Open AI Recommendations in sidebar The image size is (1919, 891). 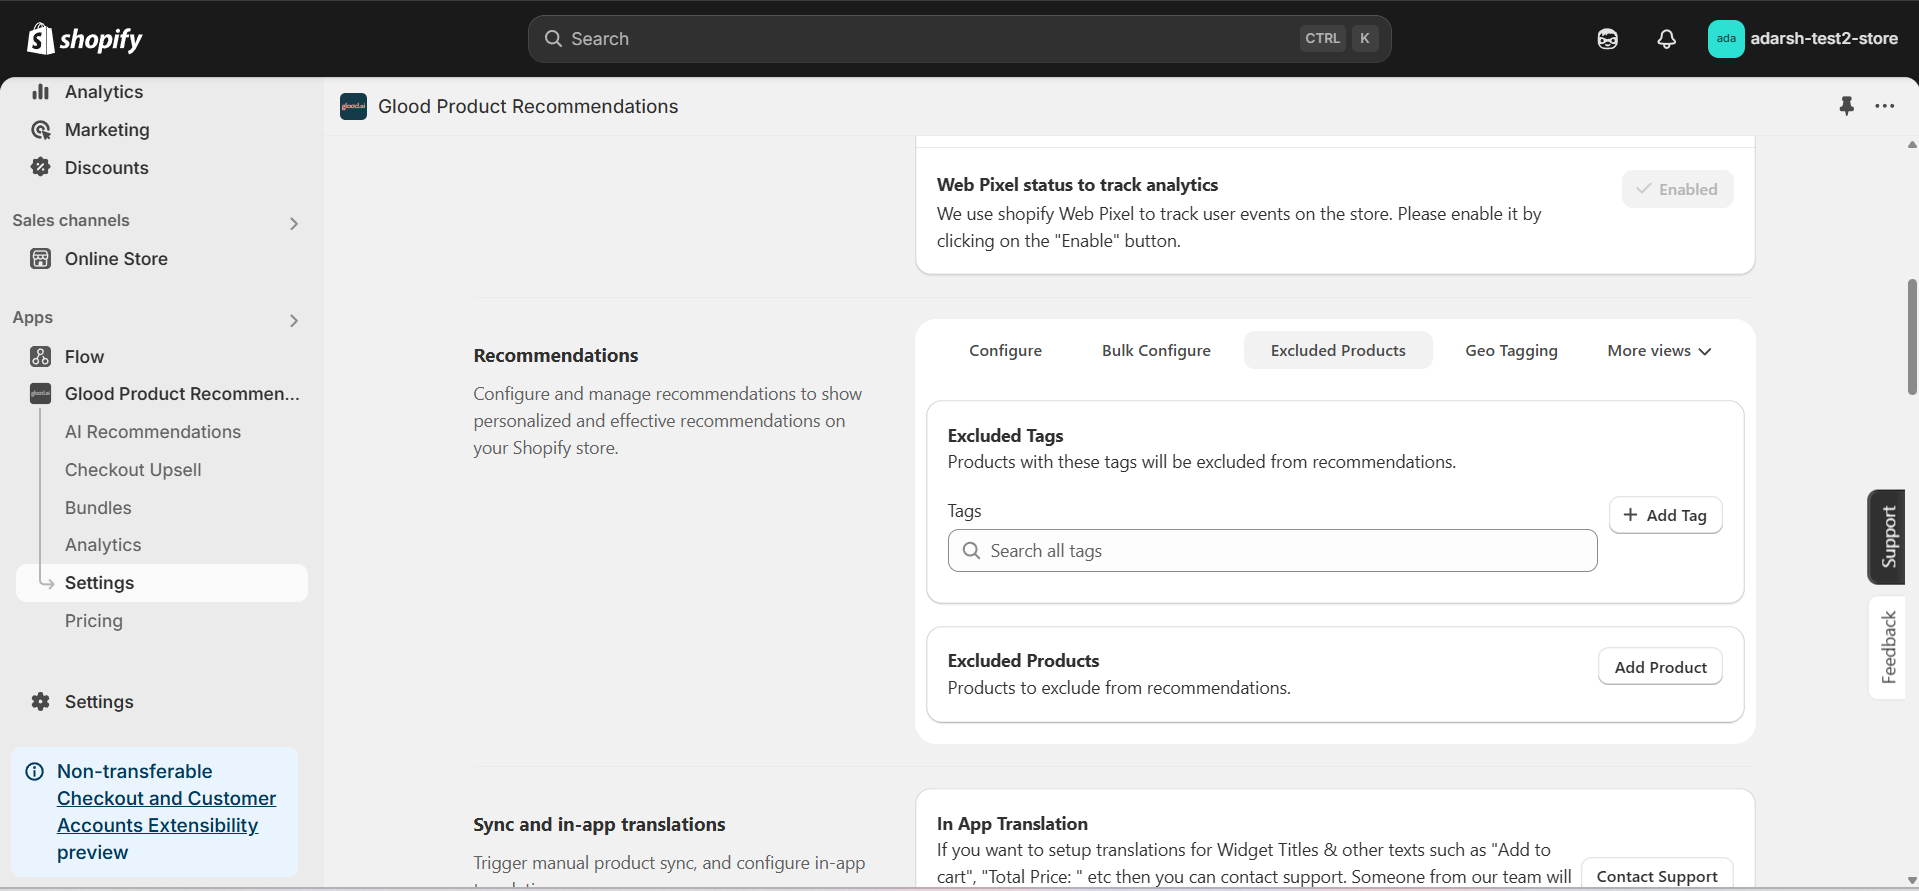pos(153,432)
